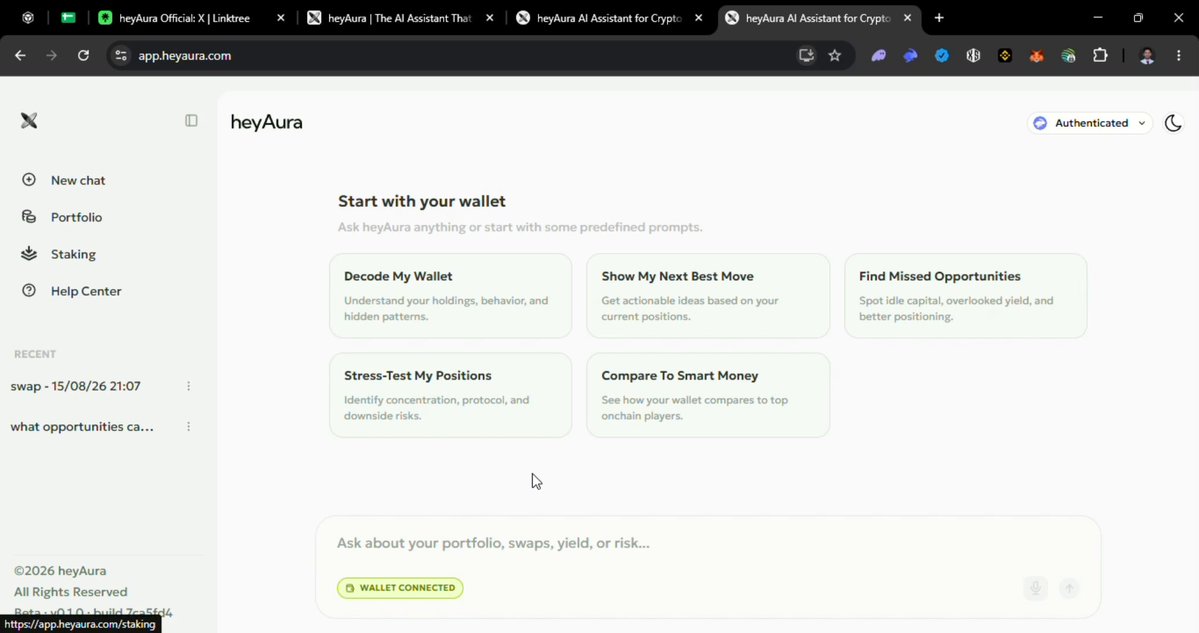1199x633 pixels.
Task: Close 'heyAura | The AI Assistant That' tab
Action: click(489, 18)
